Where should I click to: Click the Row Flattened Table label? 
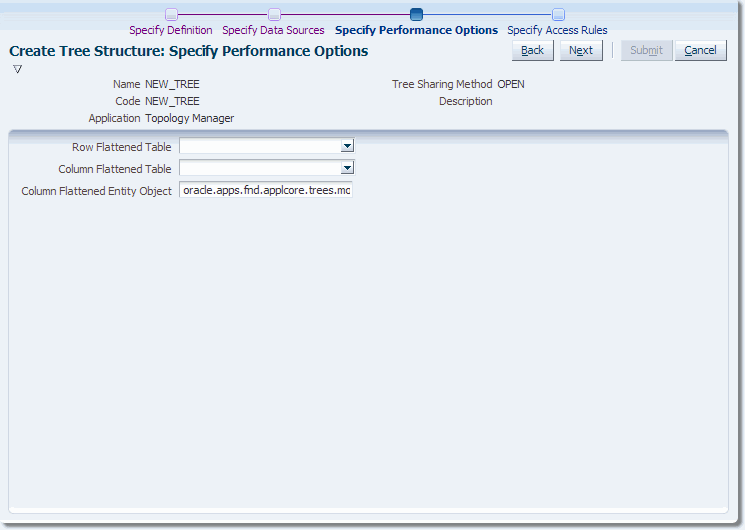coord(122,147)
